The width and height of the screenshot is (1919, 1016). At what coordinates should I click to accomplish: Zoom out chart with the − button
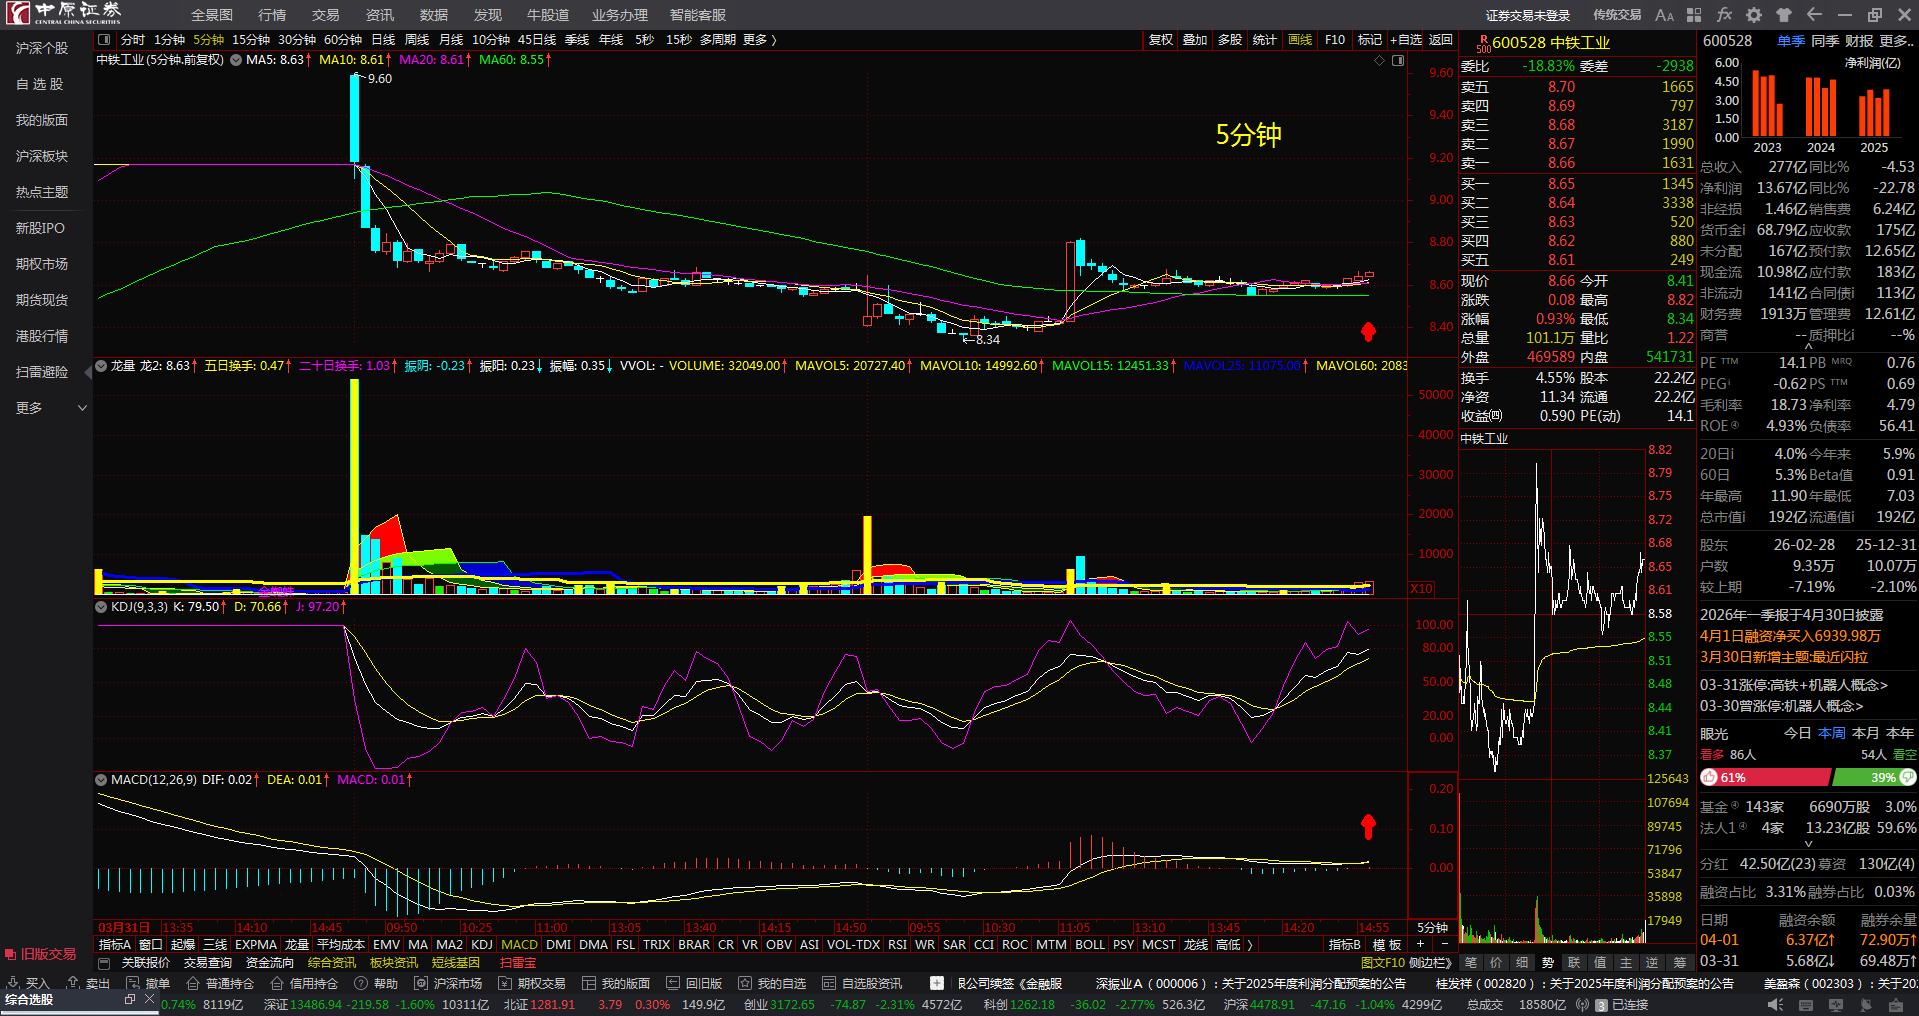tap(1444, 945)
